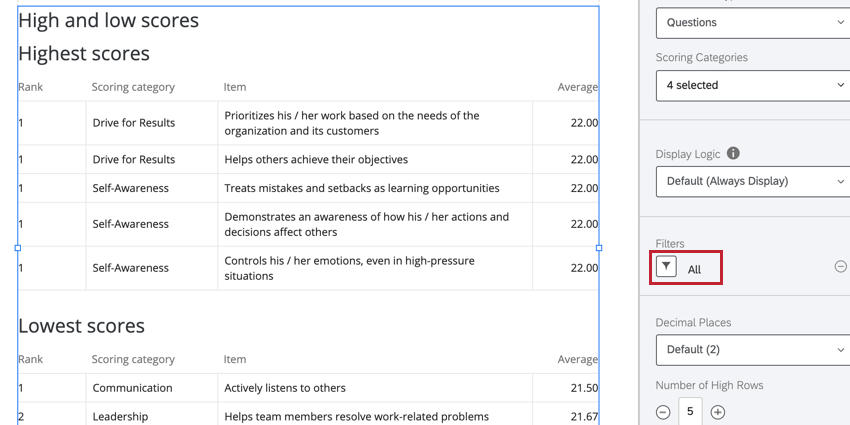This screenshot has width=850, height=425.
Task: Click the filter funnel icon
Action: [x=667, y=267]
